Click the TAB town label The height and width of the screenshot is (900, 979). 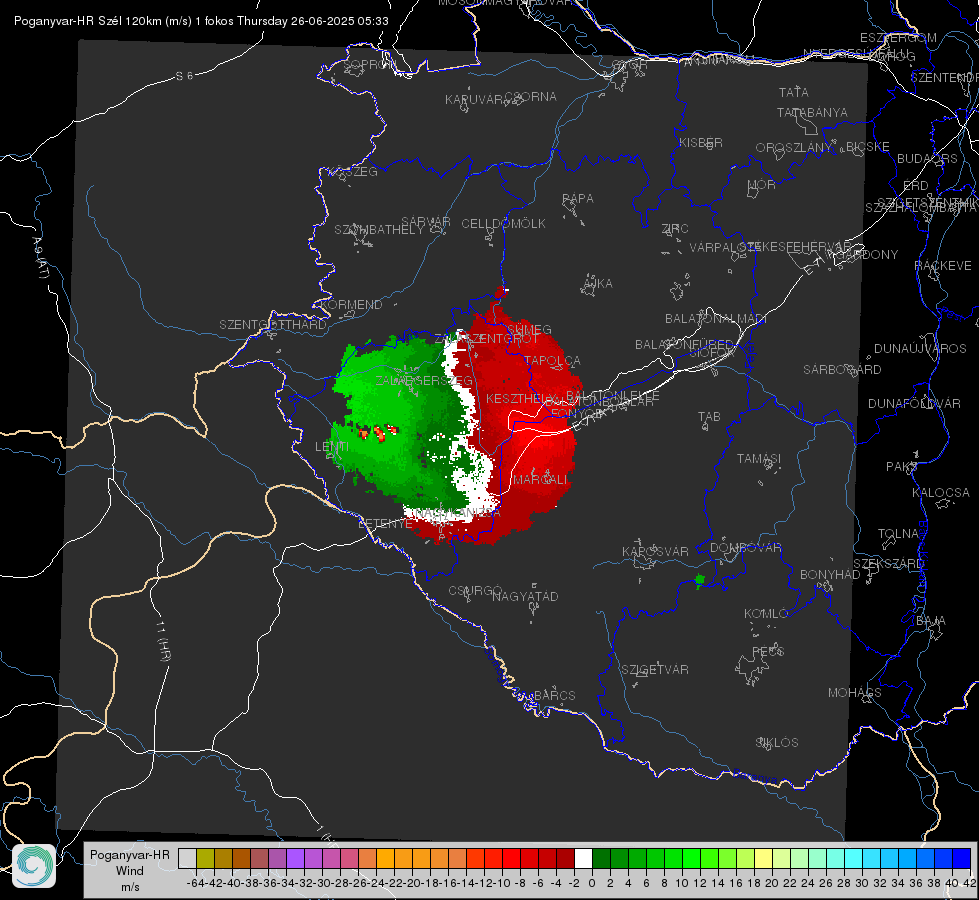709,417
